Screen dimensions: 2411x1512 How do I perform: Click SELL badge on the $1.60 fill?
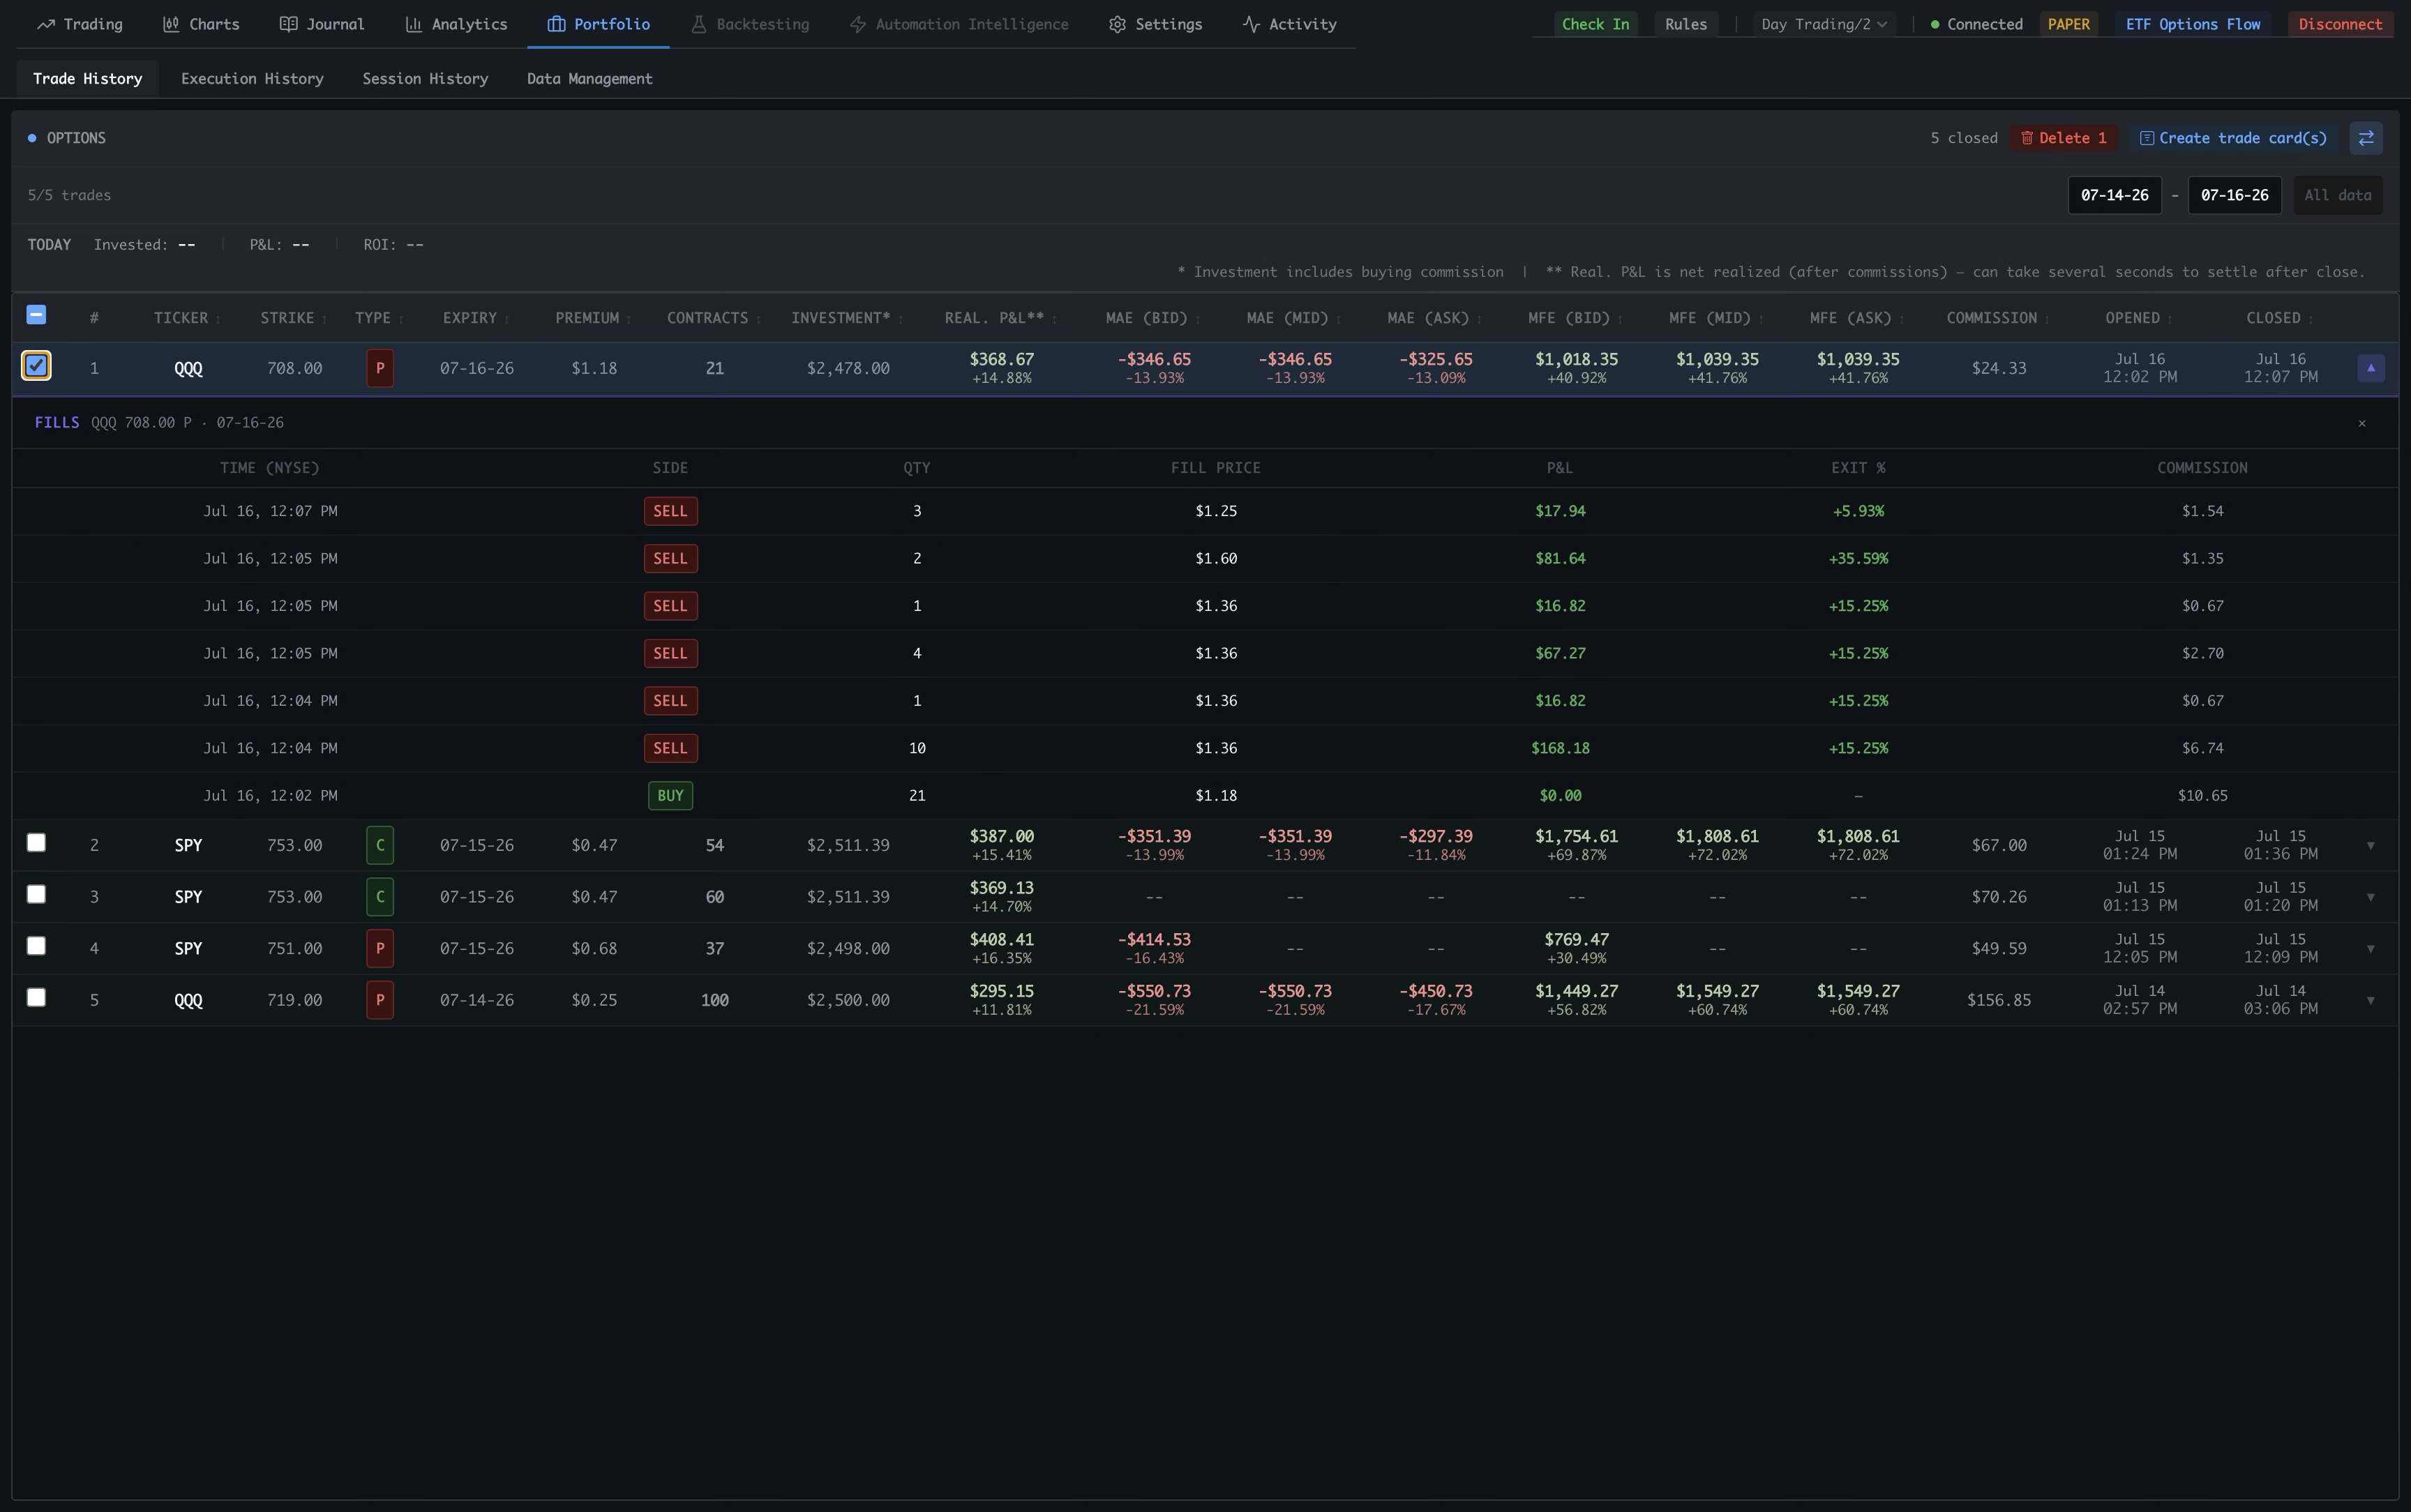coord(670,559)
